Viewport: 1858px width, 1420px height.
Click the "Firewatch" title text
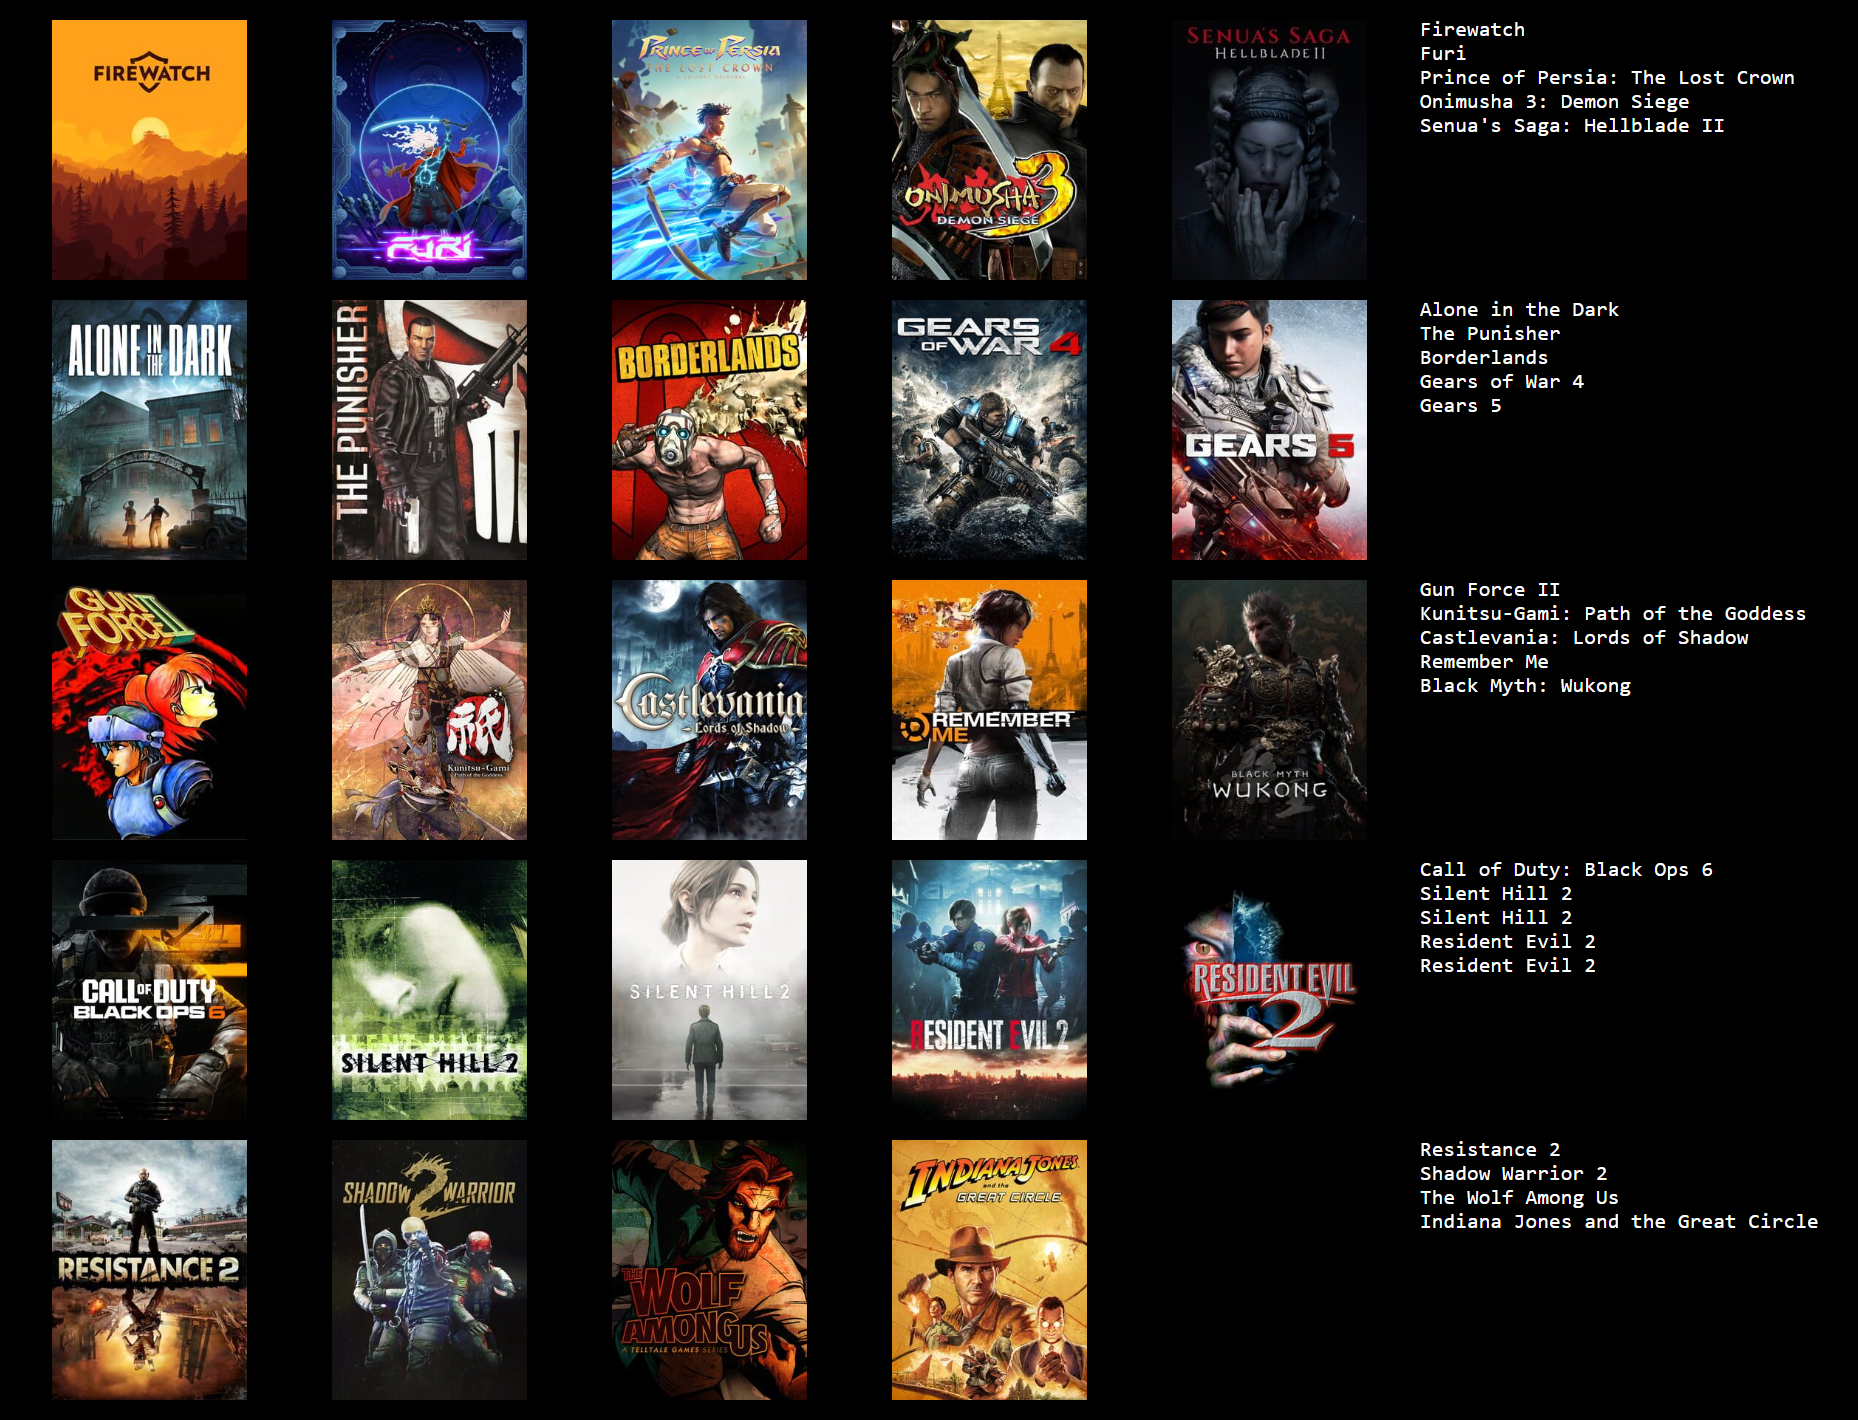click(x=1472, y=30)
